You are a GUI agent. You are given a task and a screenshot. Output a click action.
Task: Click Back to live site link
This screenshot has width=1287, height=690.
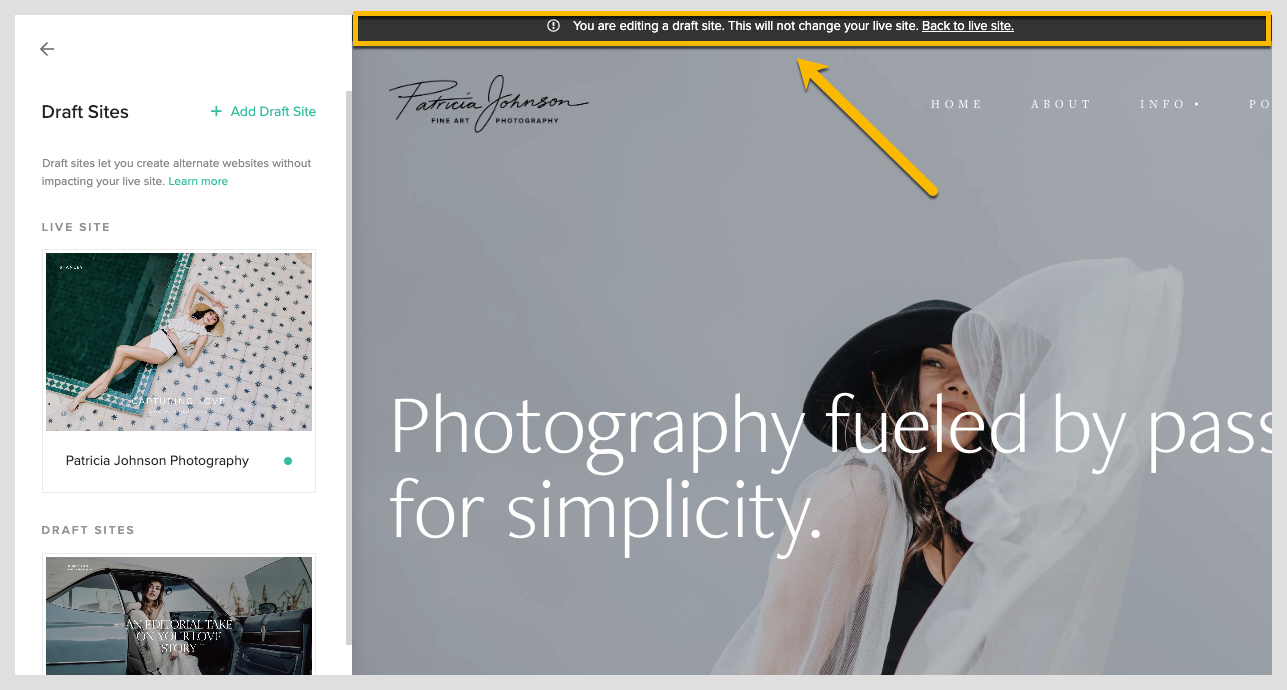(968, 26)
